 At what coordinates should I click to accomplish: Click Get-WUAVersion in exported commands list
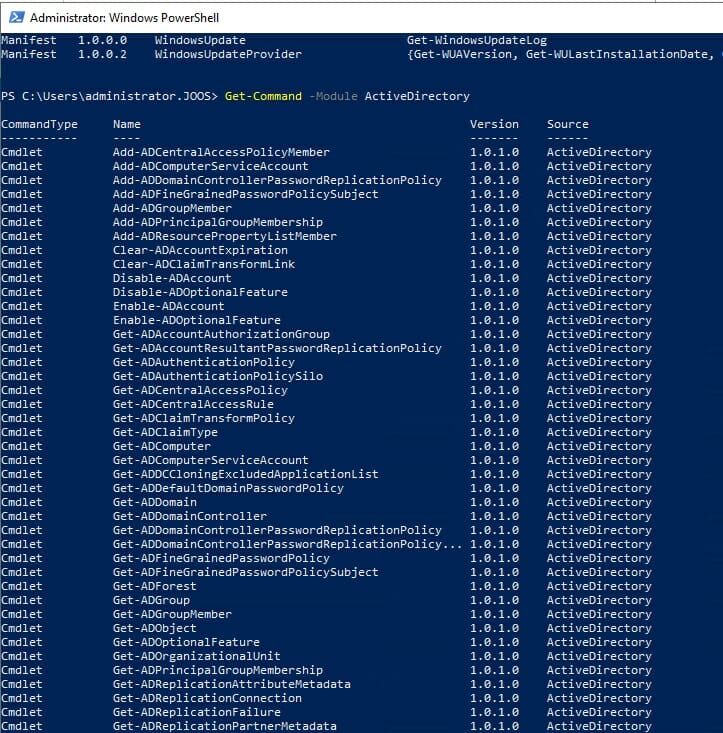[x=465, y=54]
